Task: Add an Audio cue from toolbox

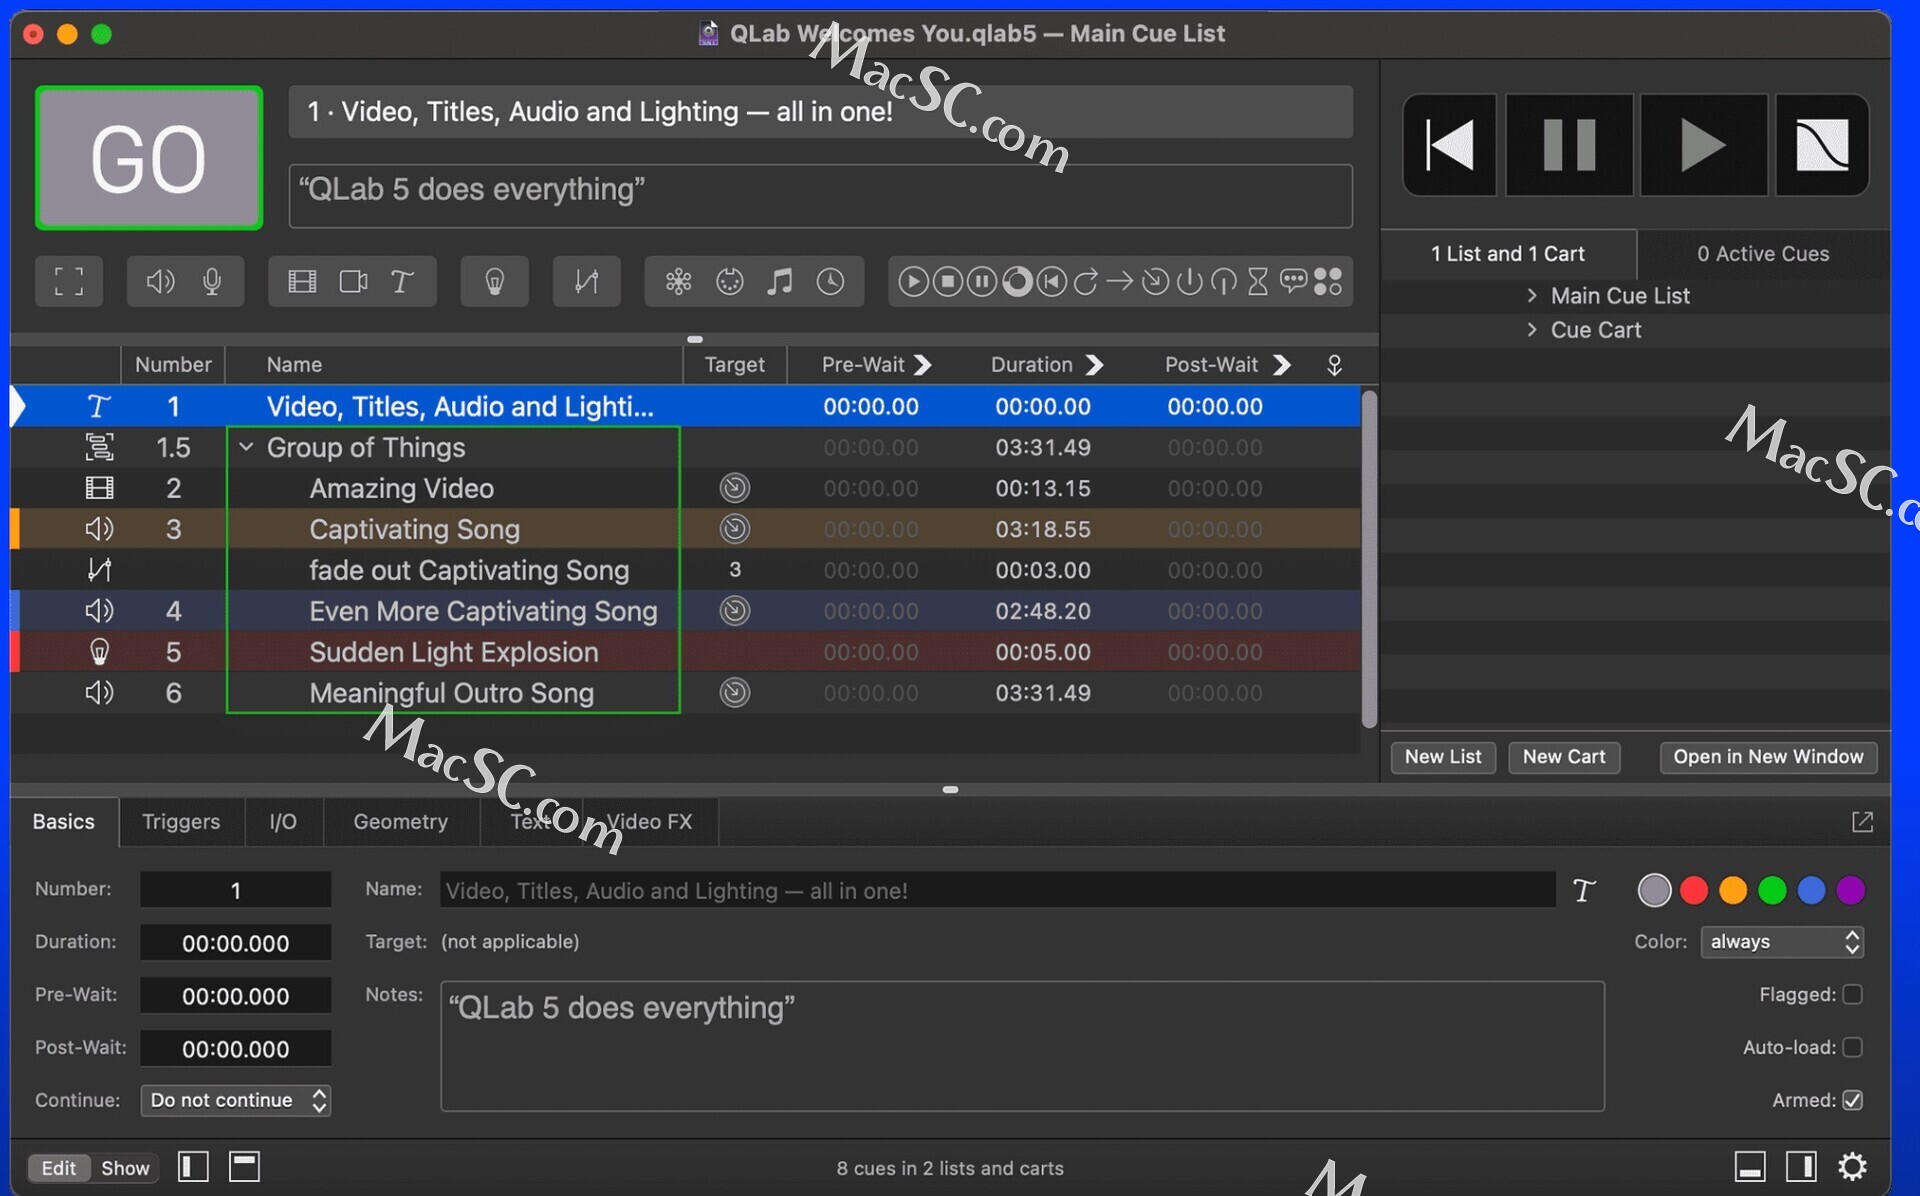Action: tap(160, 282)
